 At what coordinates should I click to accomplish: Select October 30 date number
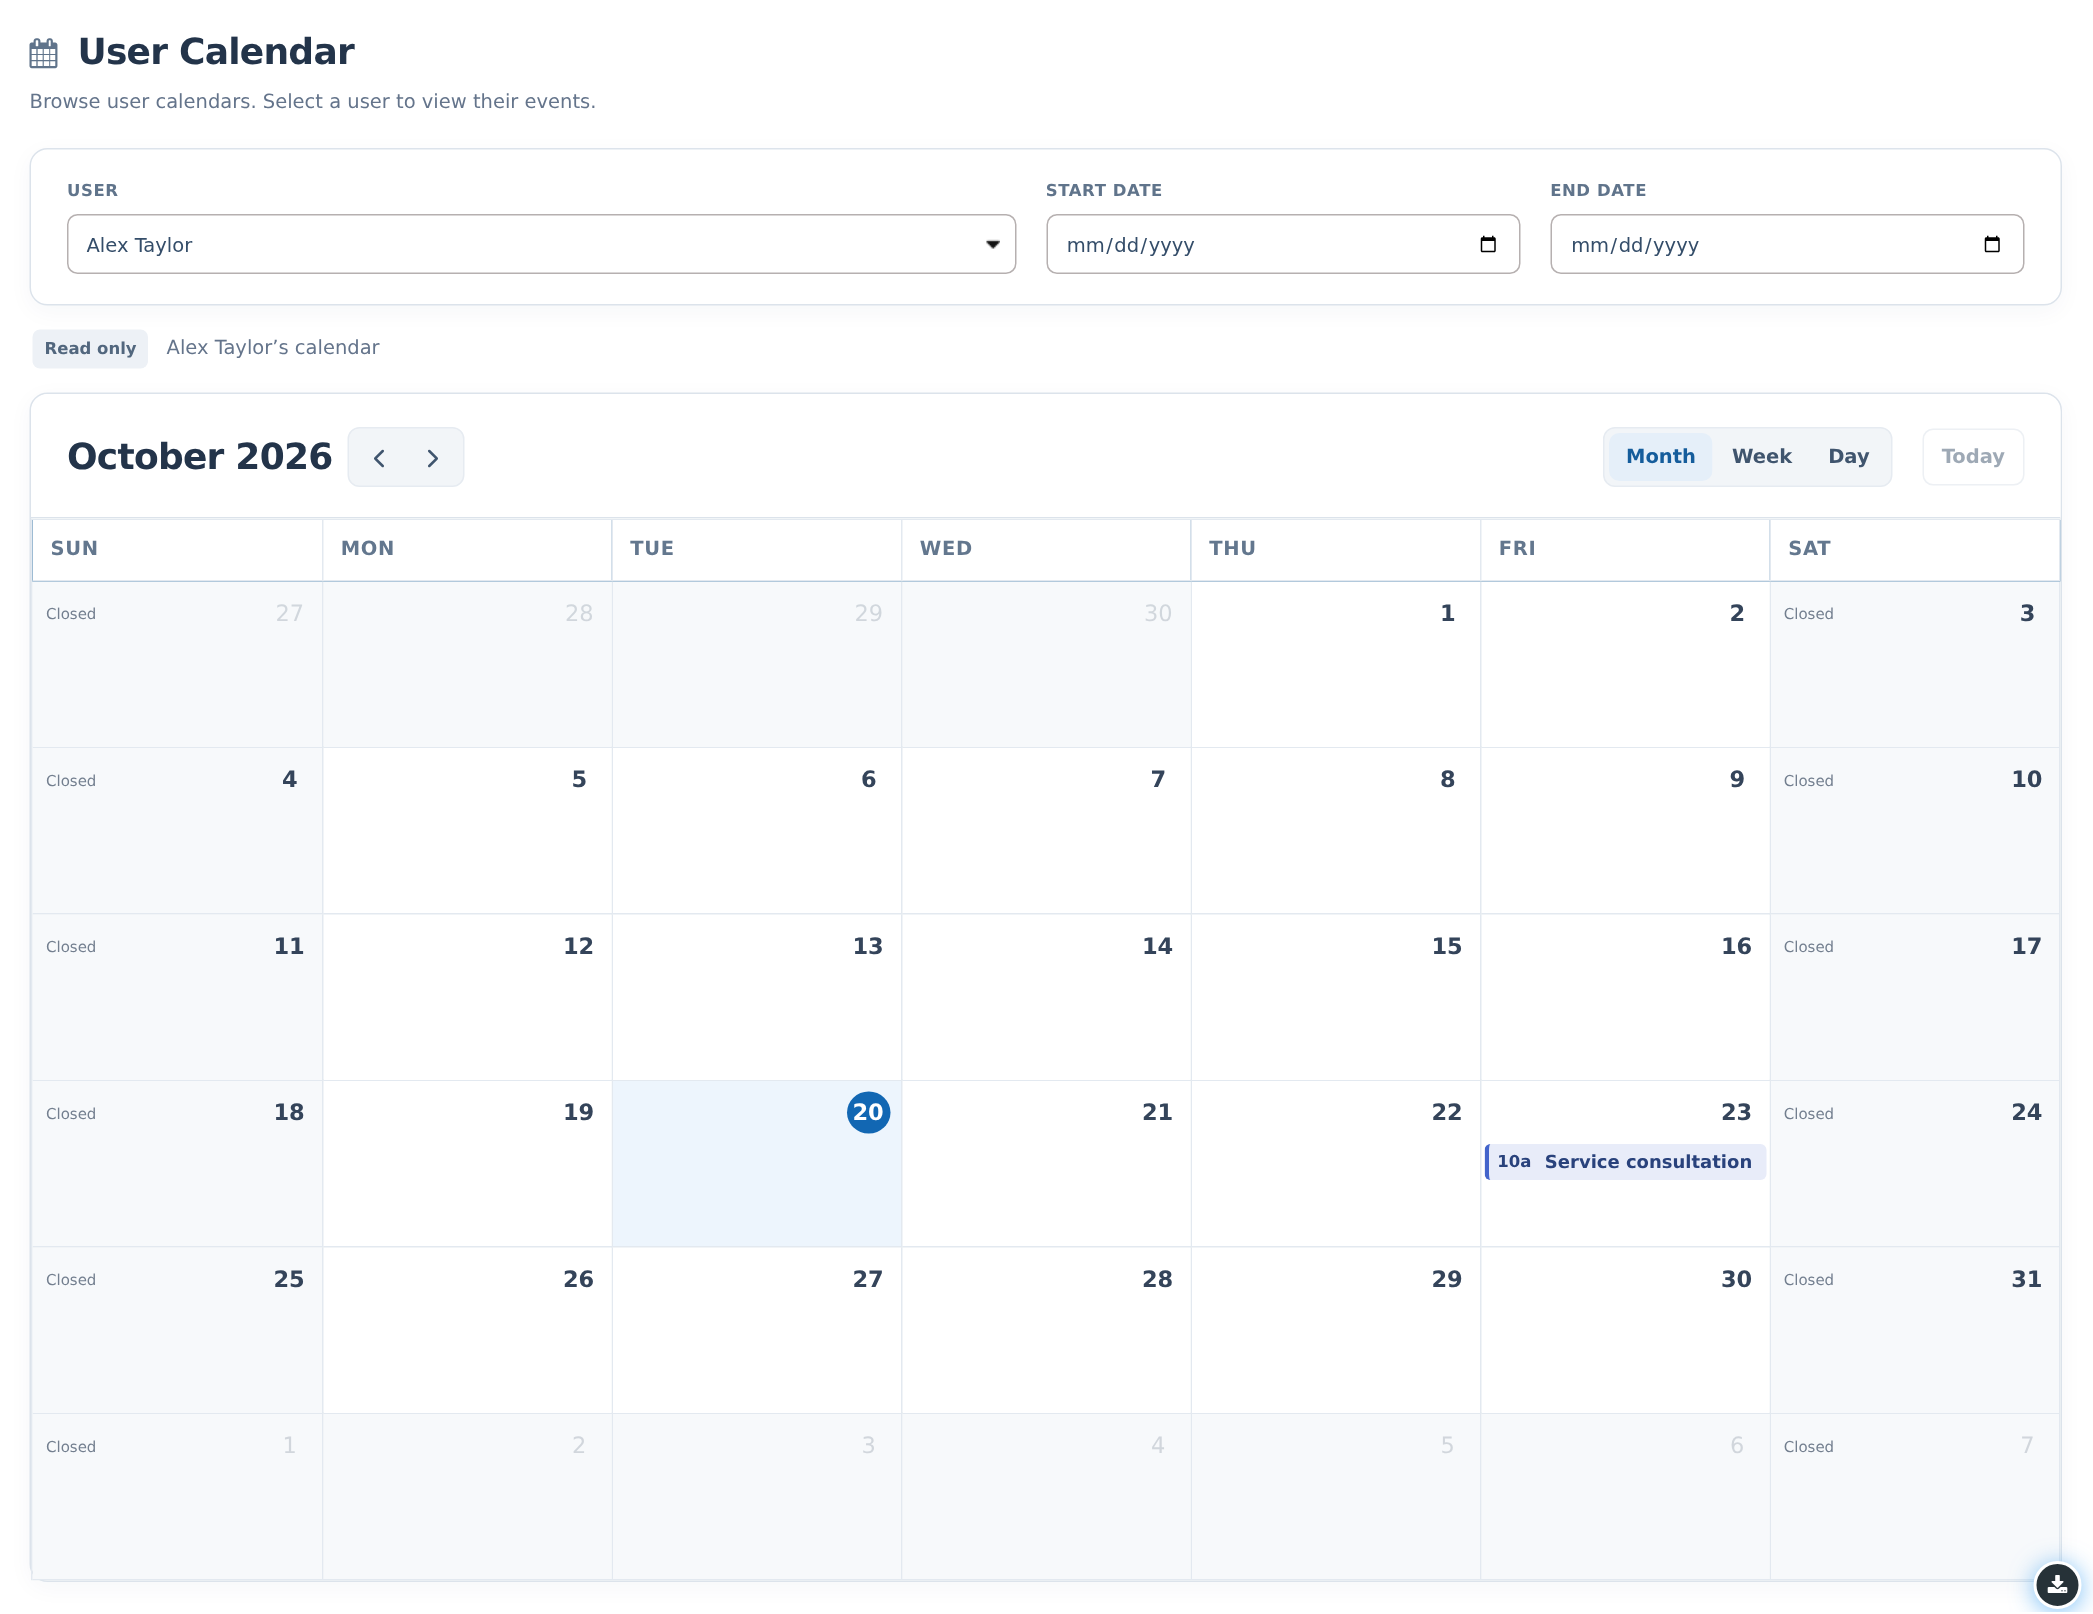tap(1736, 1279)
